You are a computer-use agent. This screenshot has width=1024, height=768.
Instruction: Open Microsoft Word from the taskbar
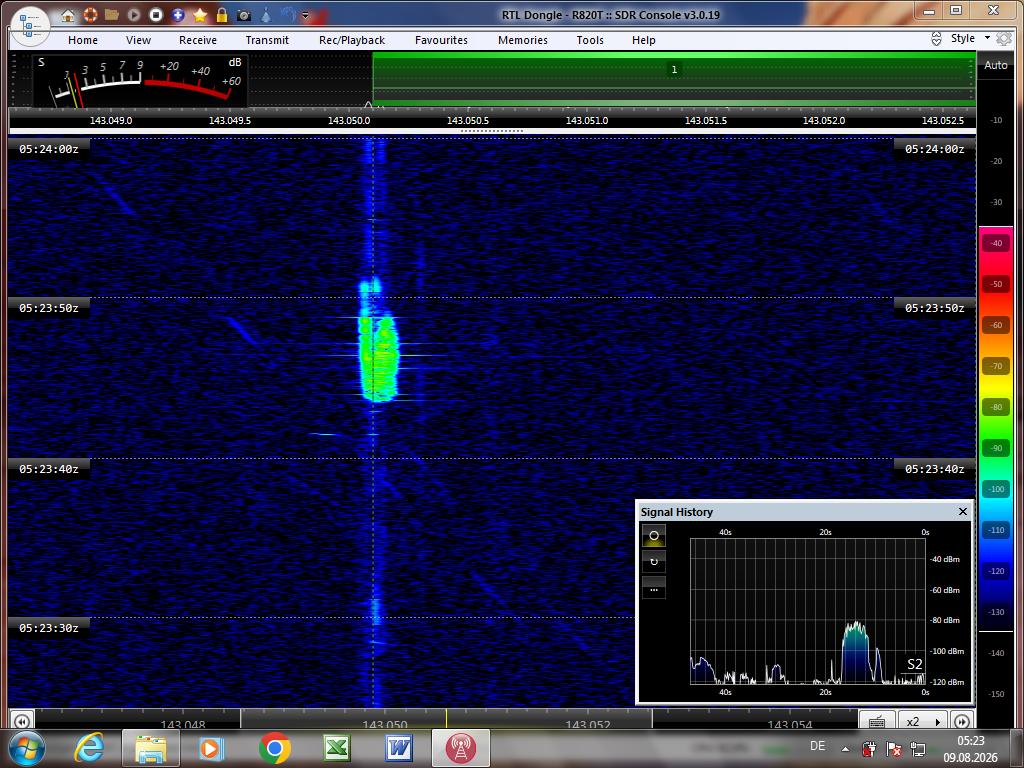pos(398,748)
